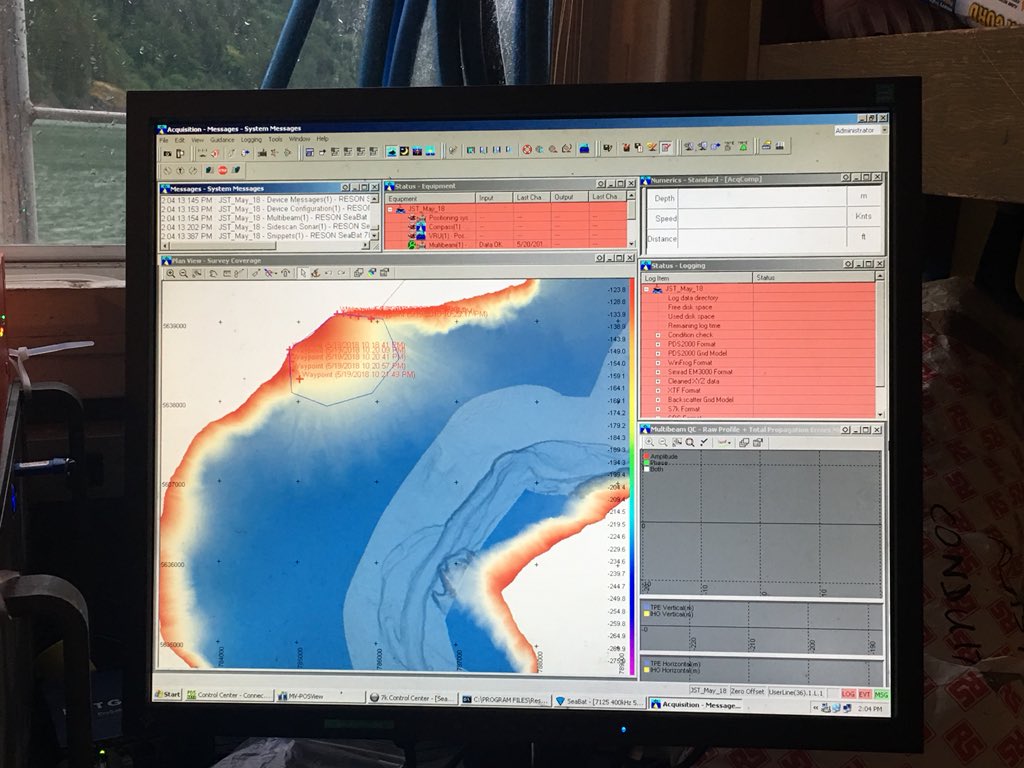The height and width of the screenshot is (768, 1024).
Task: Click the Windows Start button
Action: tap(168, 694)
